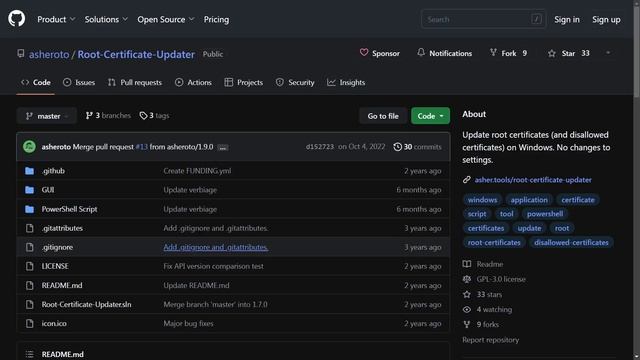Open the GitHub home logo

16,19
